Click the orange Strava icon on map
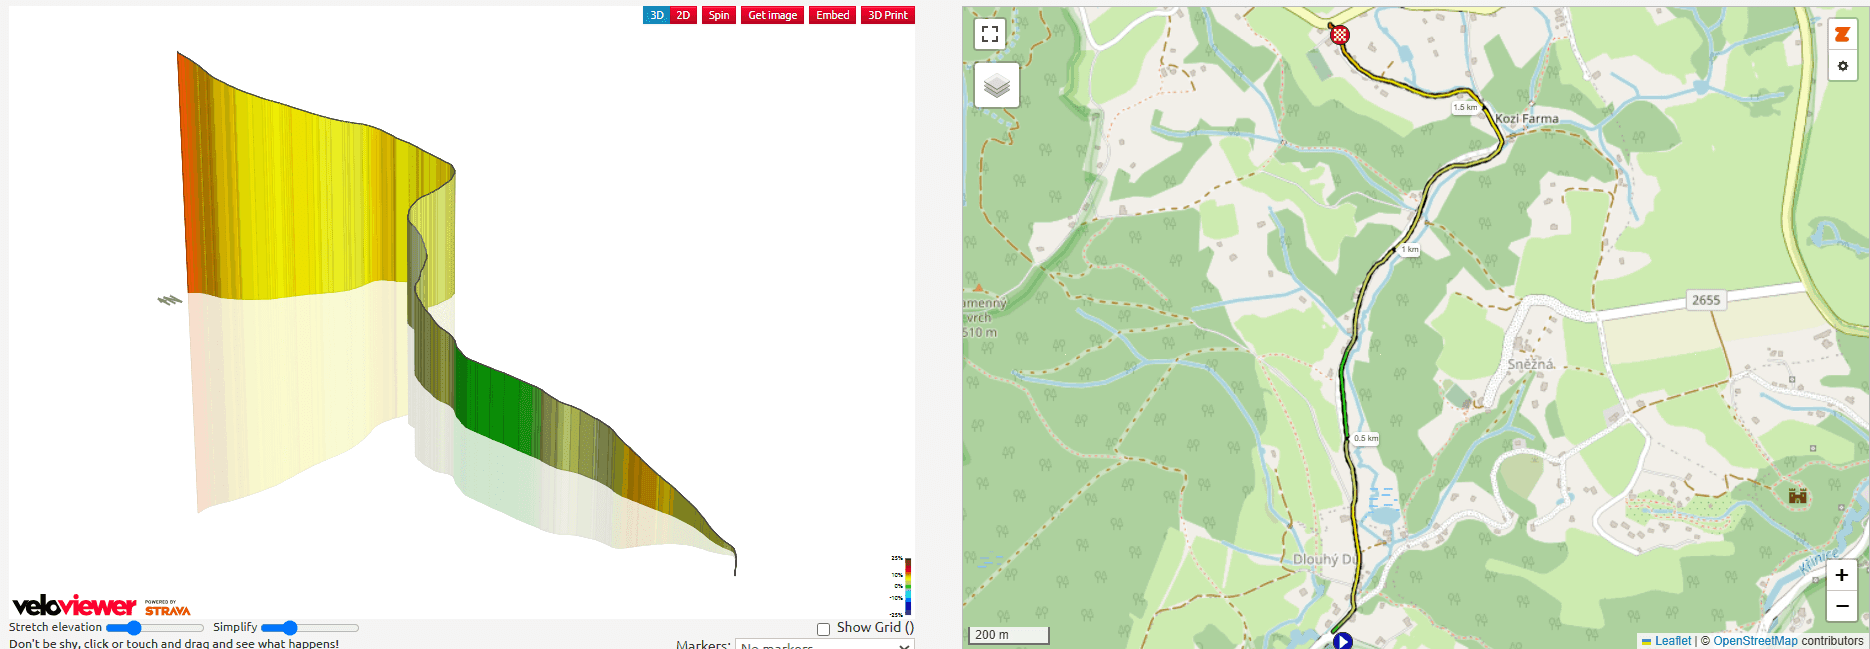 [x=1842, y=34]
